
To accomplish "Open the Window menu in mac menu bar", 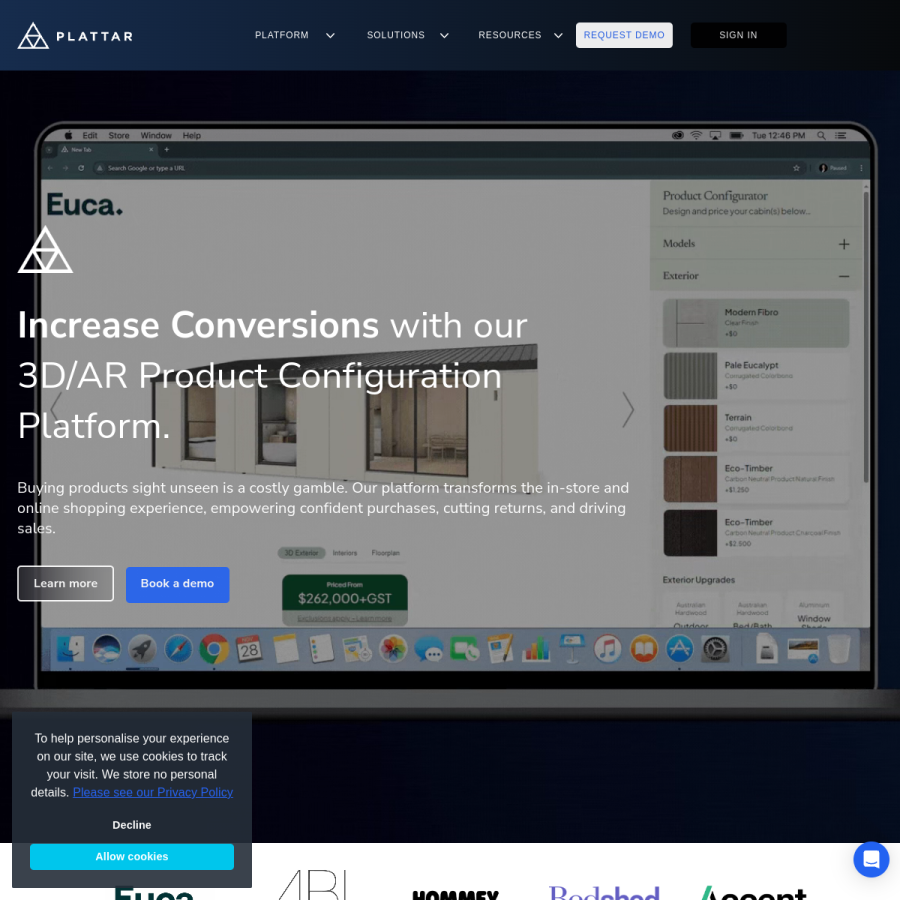I will [156, 135].
